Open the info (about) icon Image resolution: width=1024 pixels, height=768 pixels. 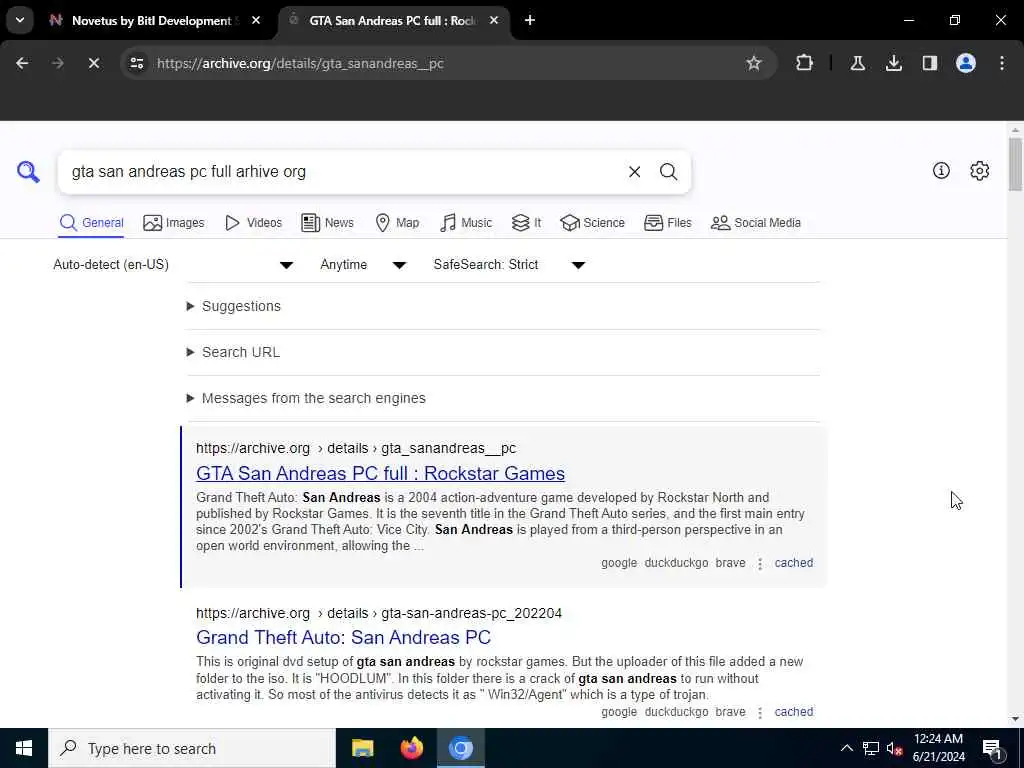941,170
